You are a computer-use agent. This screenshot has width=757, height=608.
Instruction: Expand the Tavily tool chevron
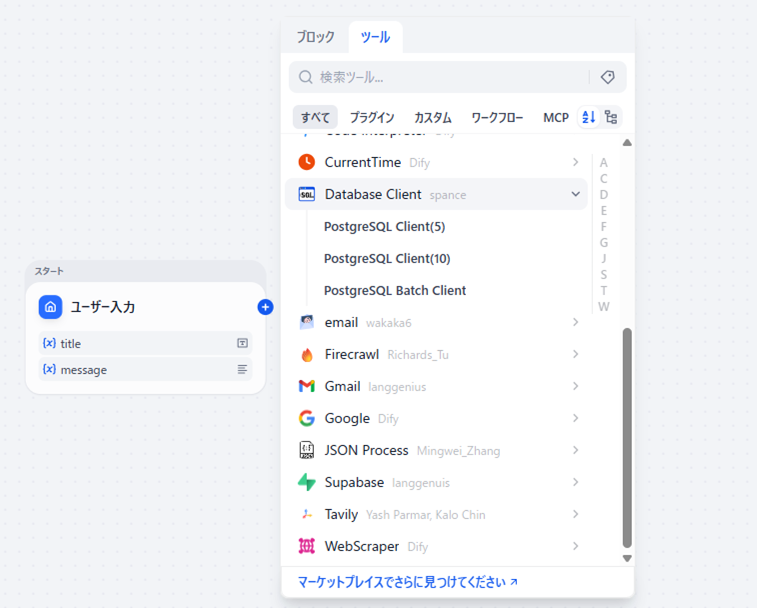[x=576, y=514]
